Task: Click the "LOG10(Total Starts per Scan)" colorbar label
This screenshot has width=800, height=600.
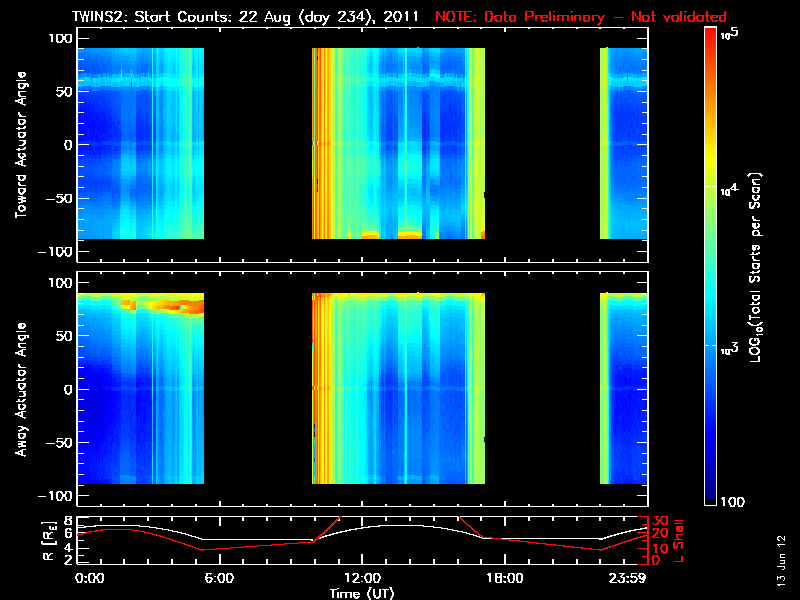Action: point(755,267)
